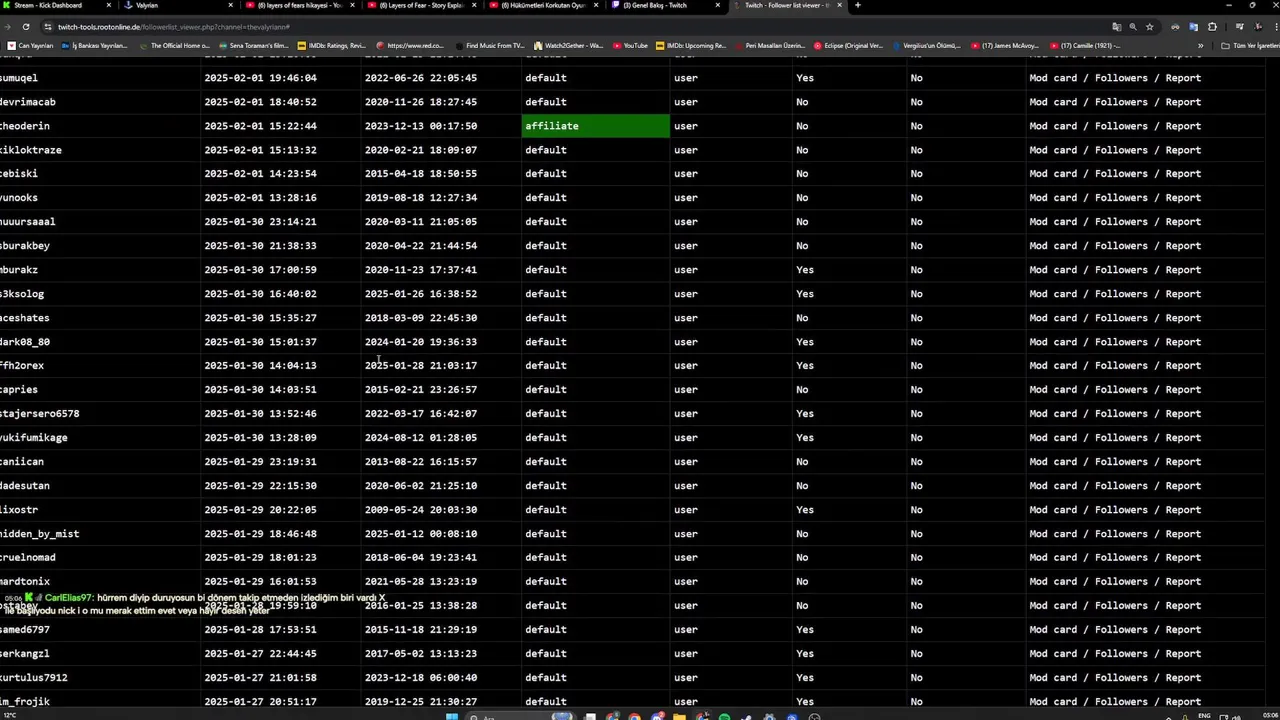
Task: Open Mod card in samed6797 row
Action: (x=1053, y=630)
